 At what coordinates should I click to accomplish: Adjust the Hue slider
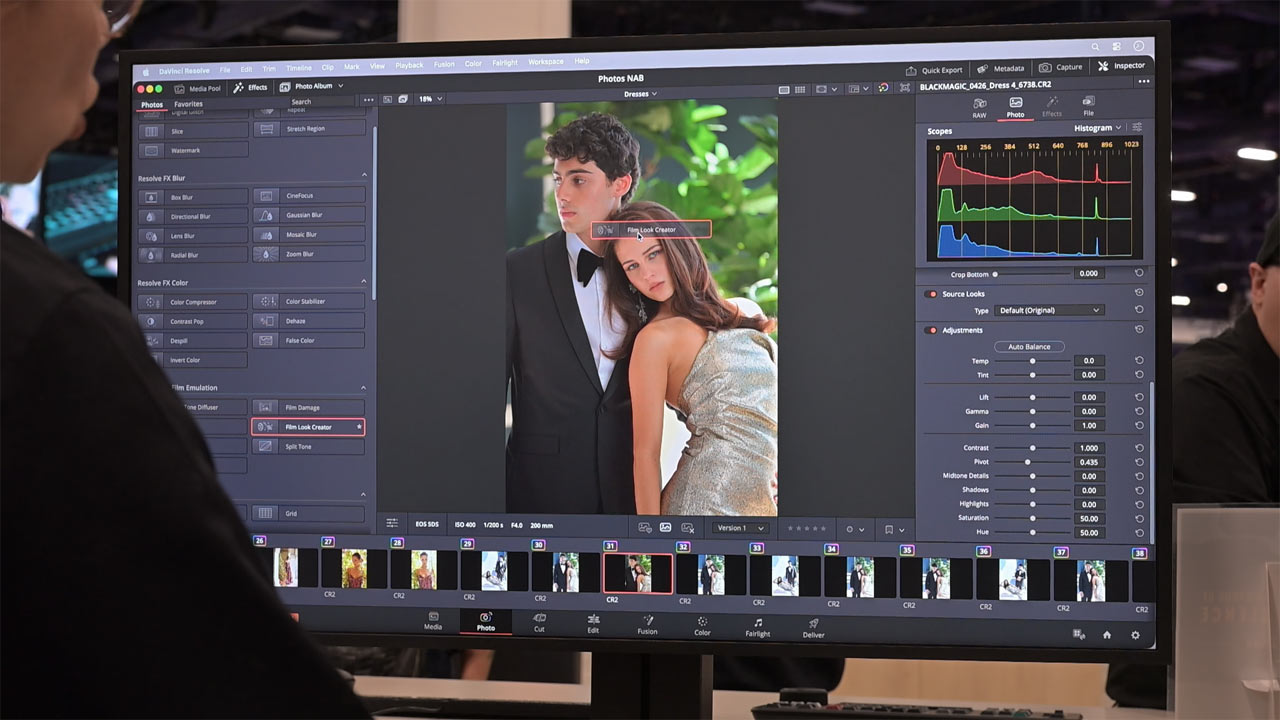[x=1032, y=532]
